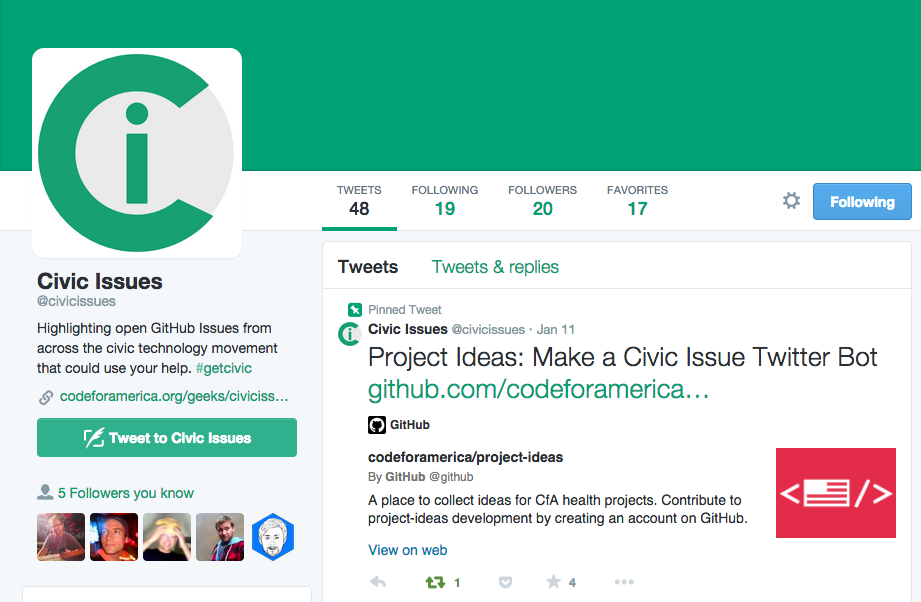This screenshot has width=921, height=602.
Task: Open the tweet's more options ellipsis
Action: (624, 582)
